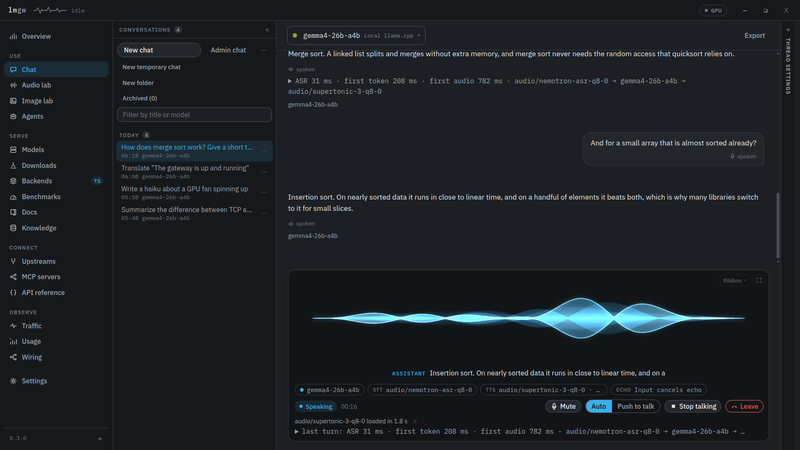Click the audio ribbon waveform visualizer
The width and height of the screenshot is (800, 450).
528,318
